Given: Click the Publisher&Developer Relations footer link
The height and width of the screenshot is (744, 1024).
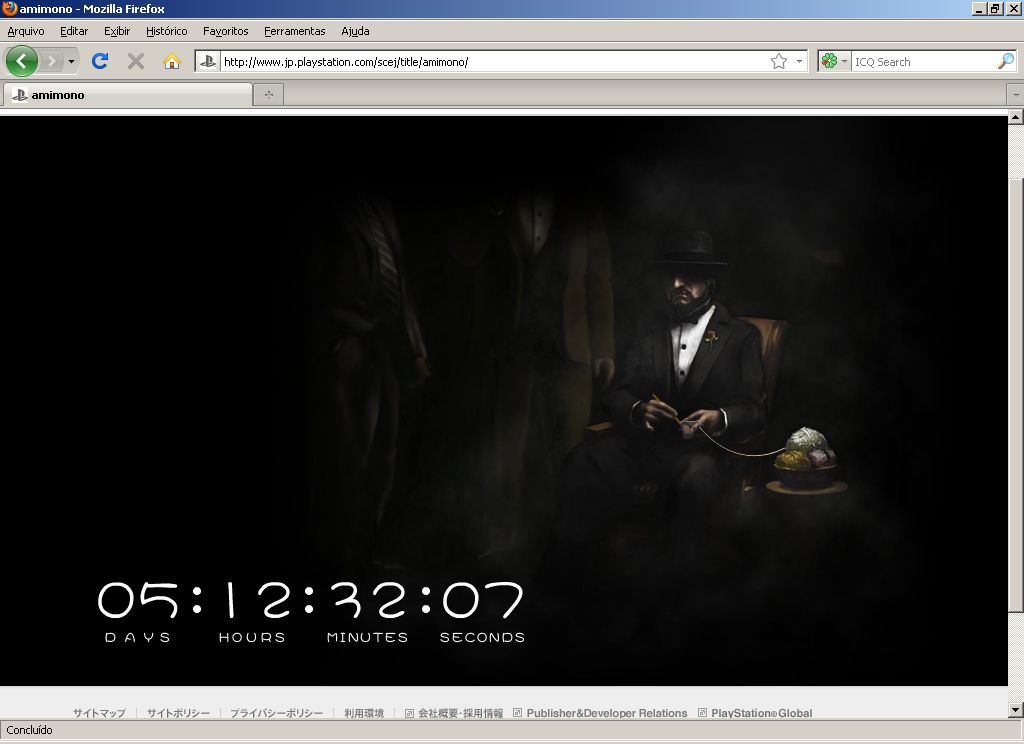Looking at the screenshot, I should [x=606, y=713].
